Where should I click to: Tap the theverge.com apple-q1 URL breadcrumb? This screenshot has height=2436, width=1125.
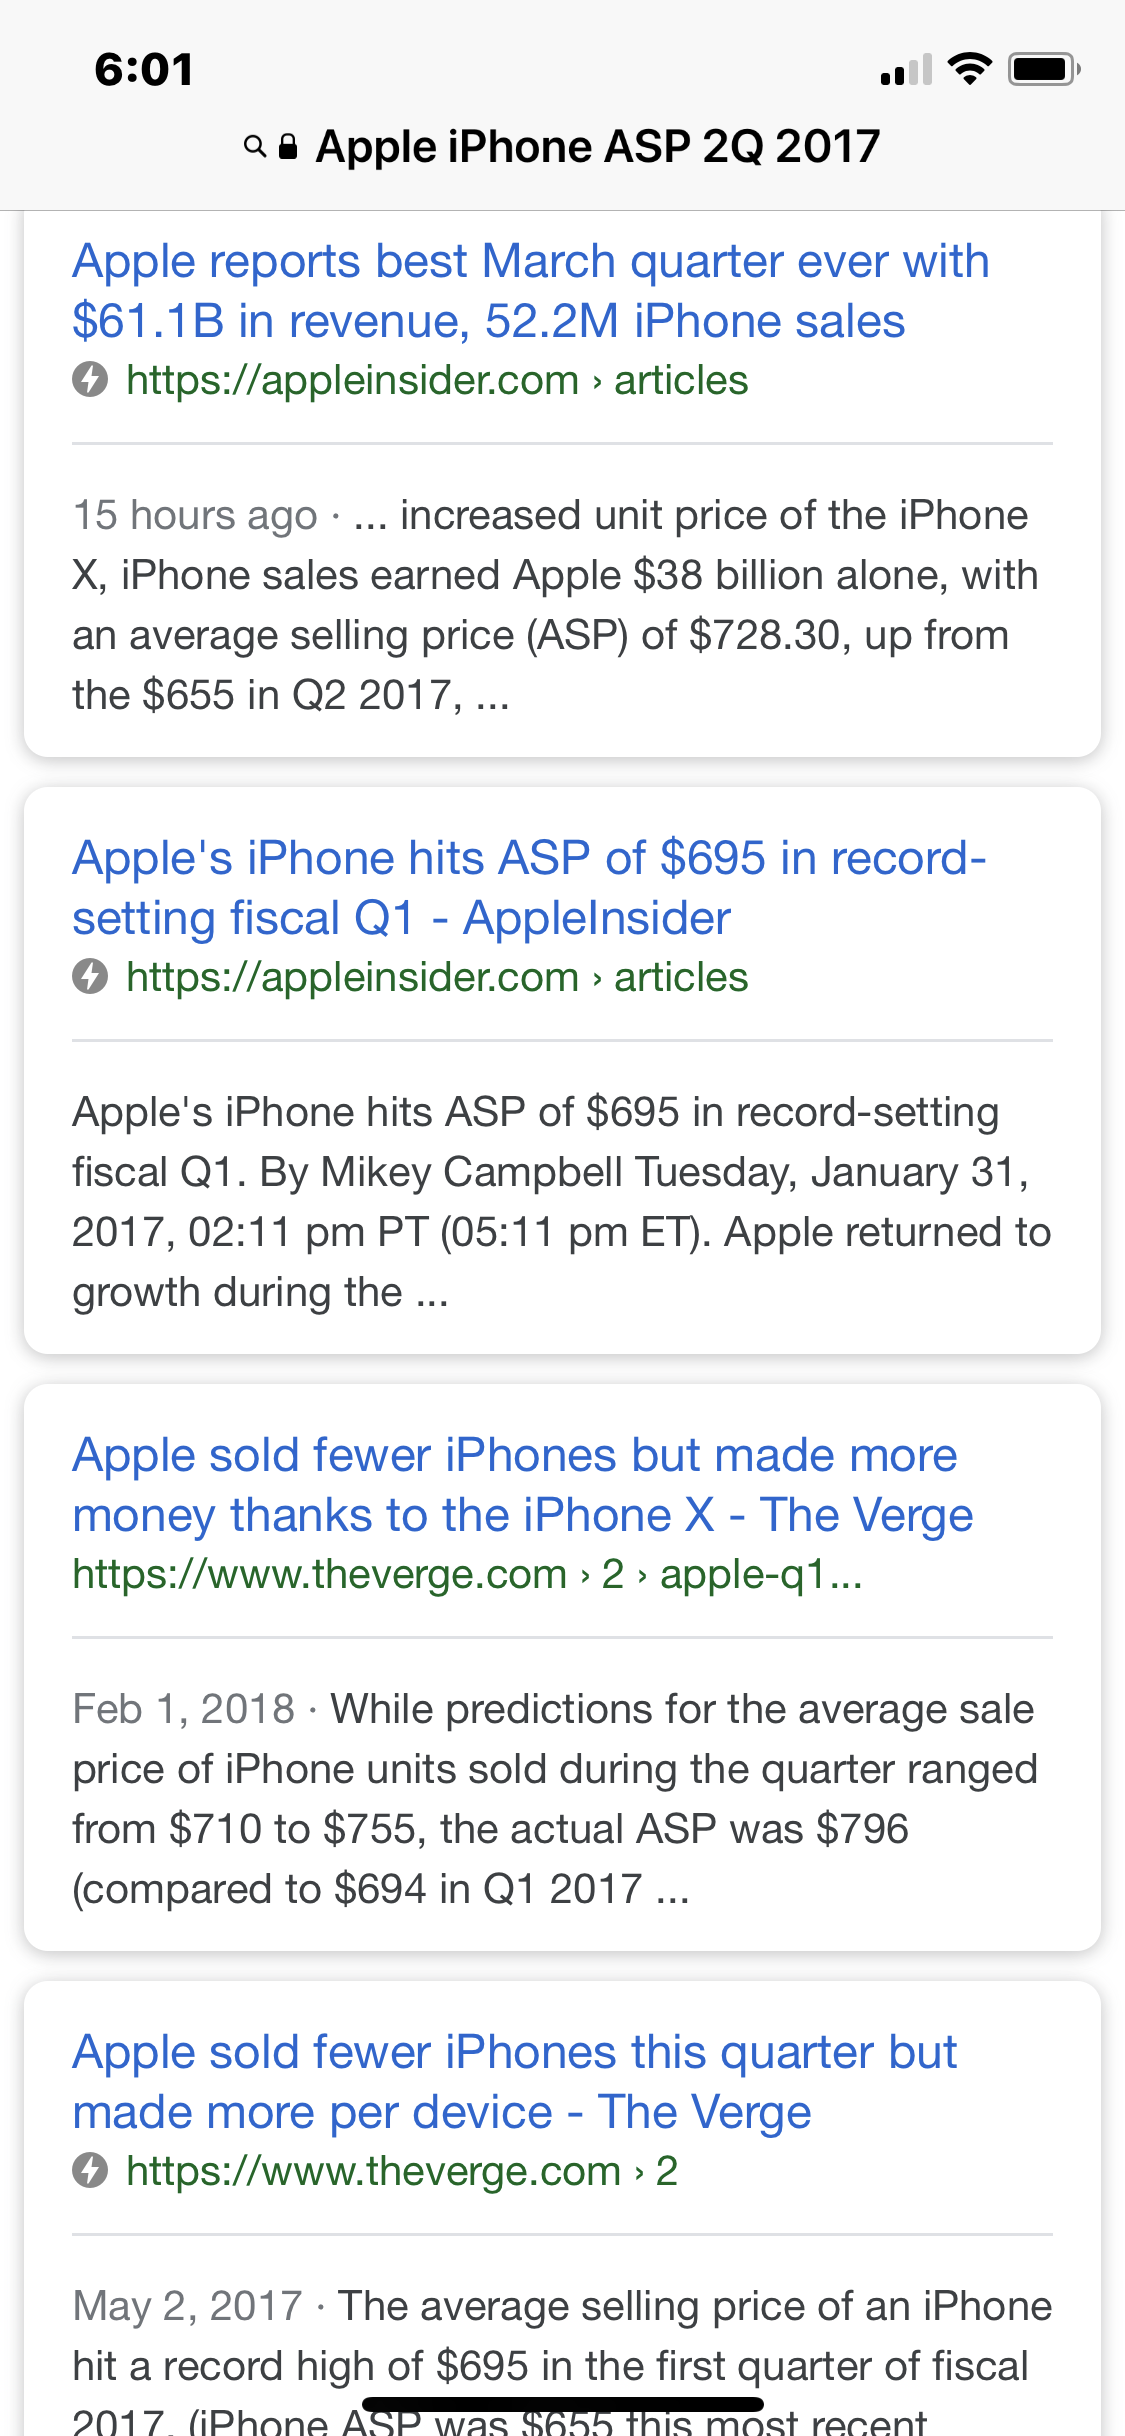(x=467, y=1574)
